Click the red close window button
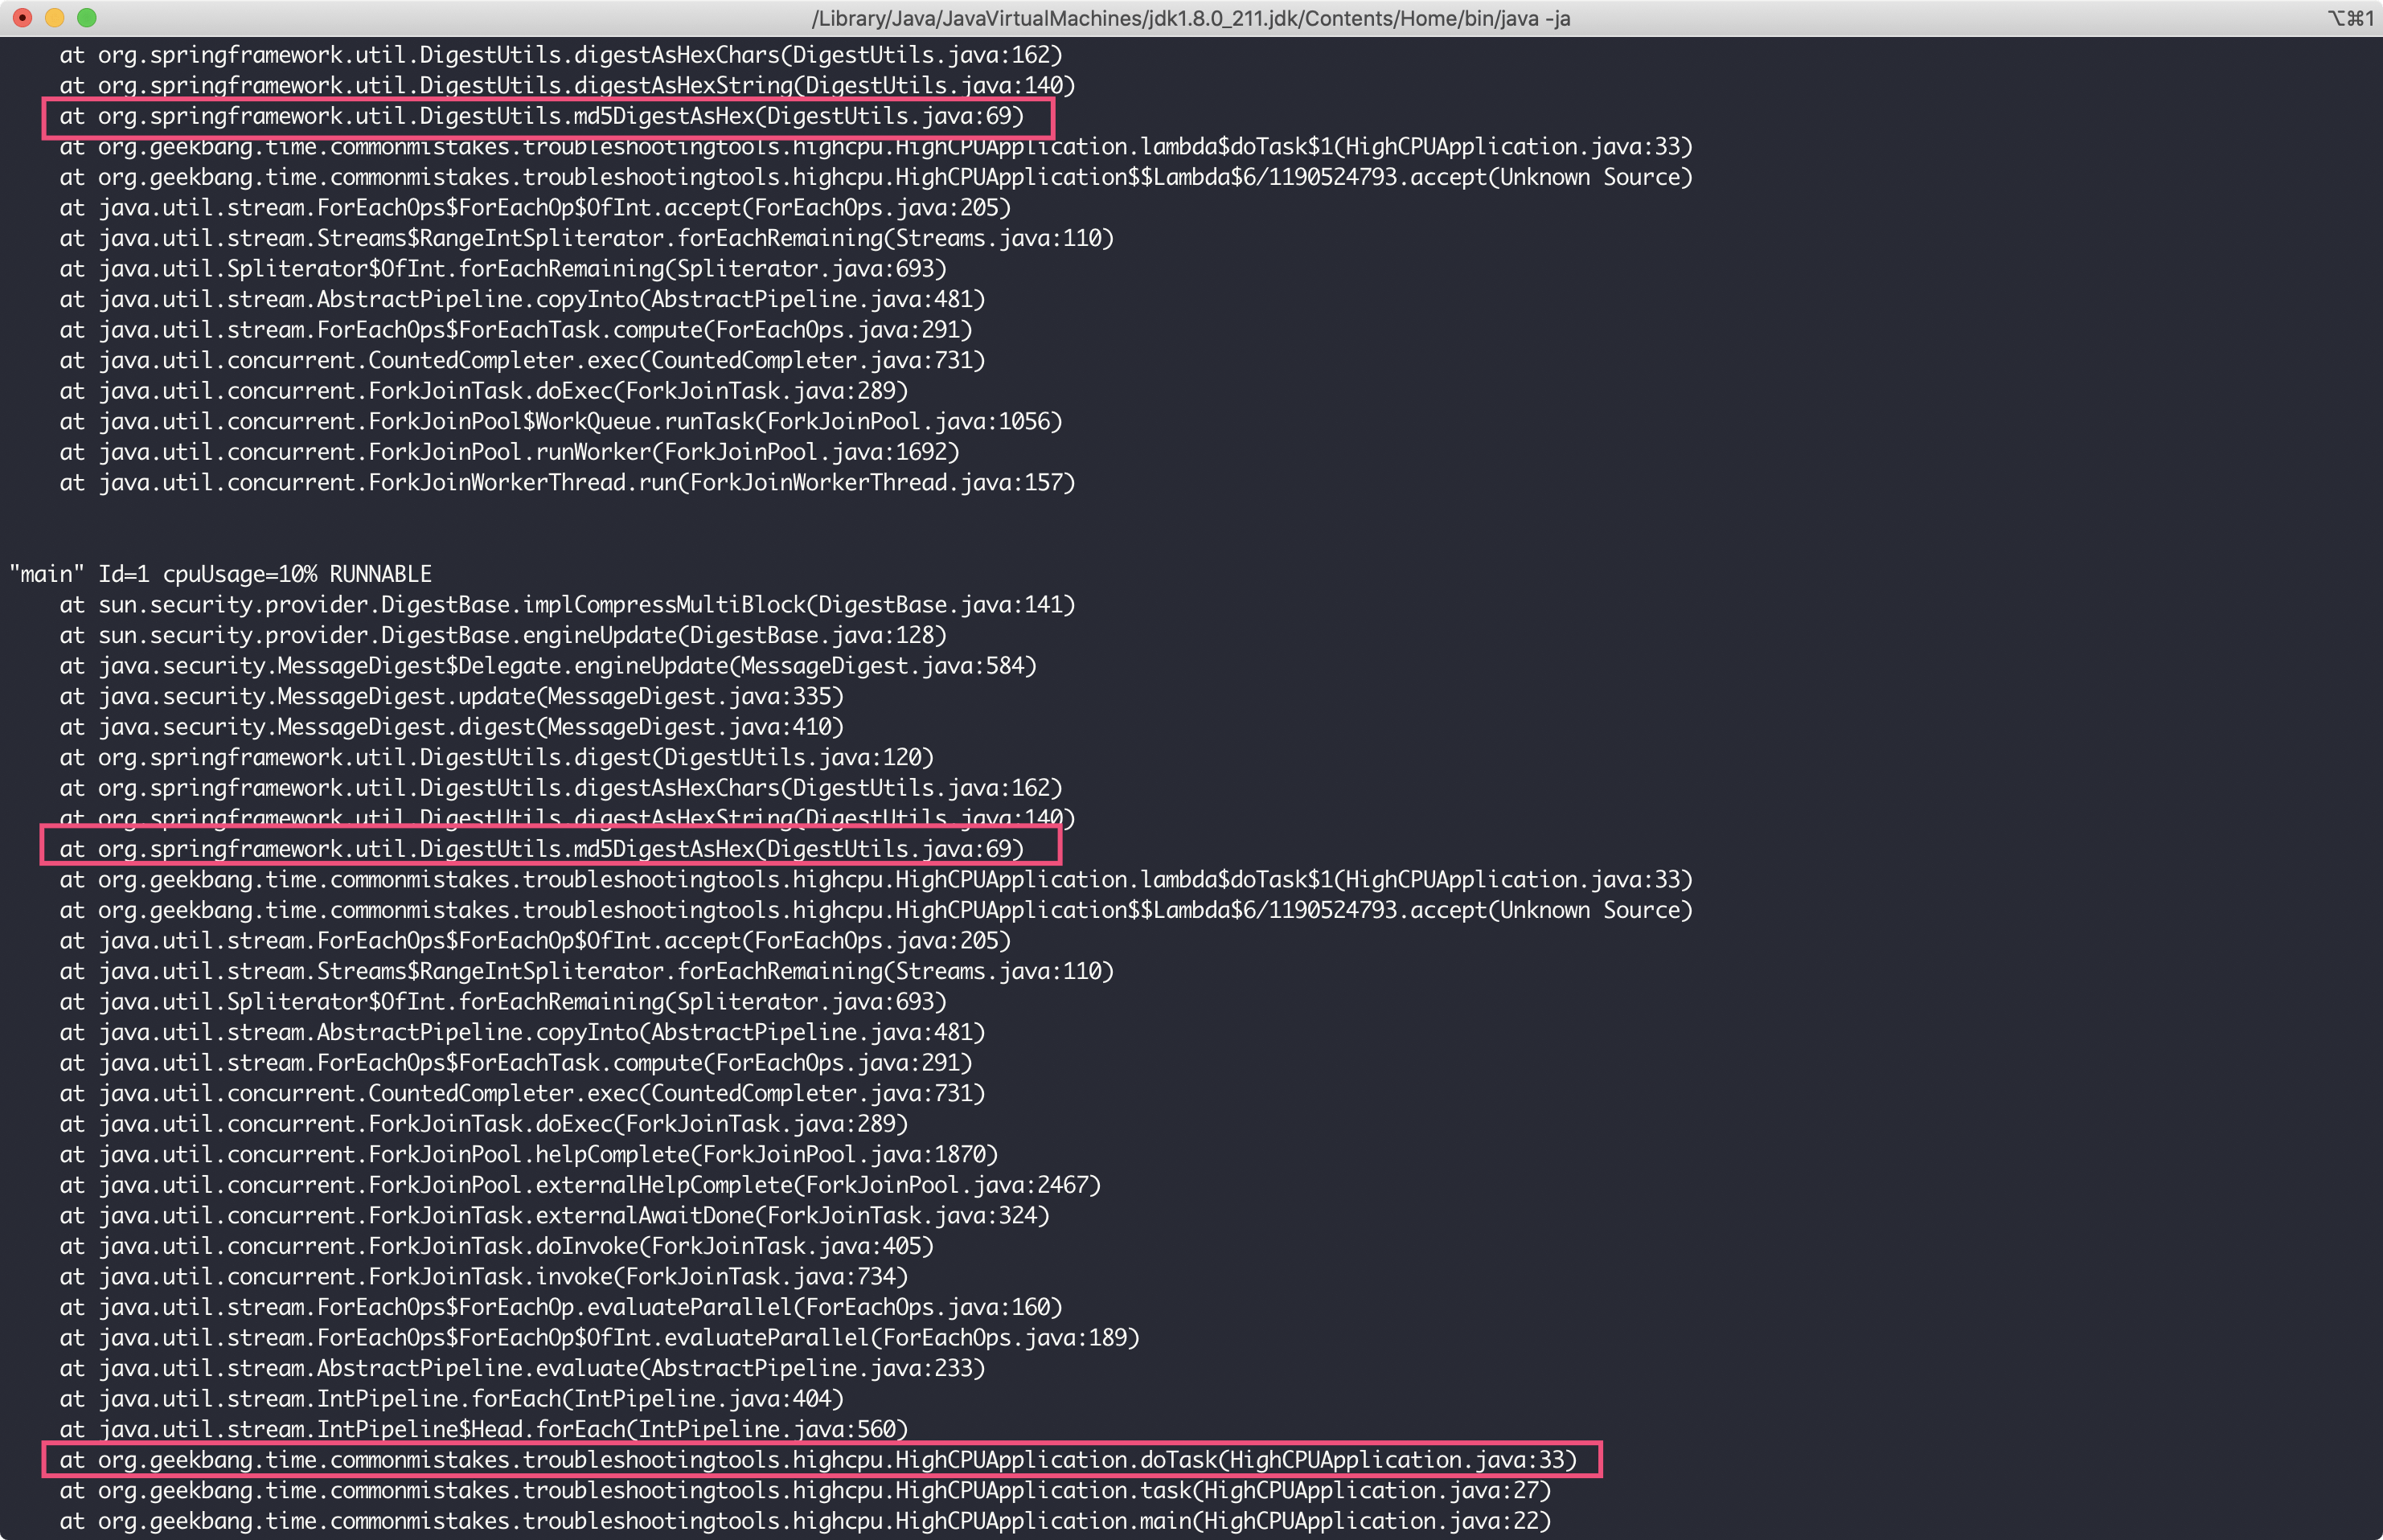Screen dimensions: 2383x1540 pyautogui.click(x=22, y=18)
